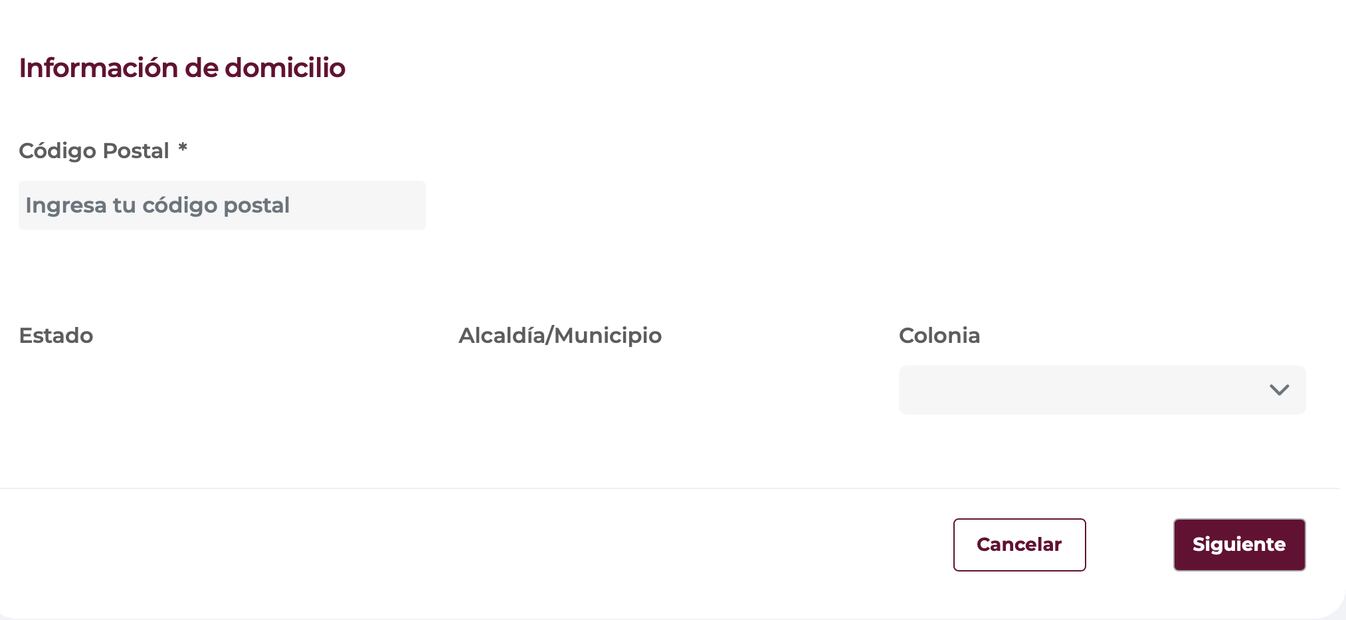The image size is (1346, 620).
Task: Click the "Ingresa tu código postal" placeholder
Action: pyautogui.click(x=157, y=205)
